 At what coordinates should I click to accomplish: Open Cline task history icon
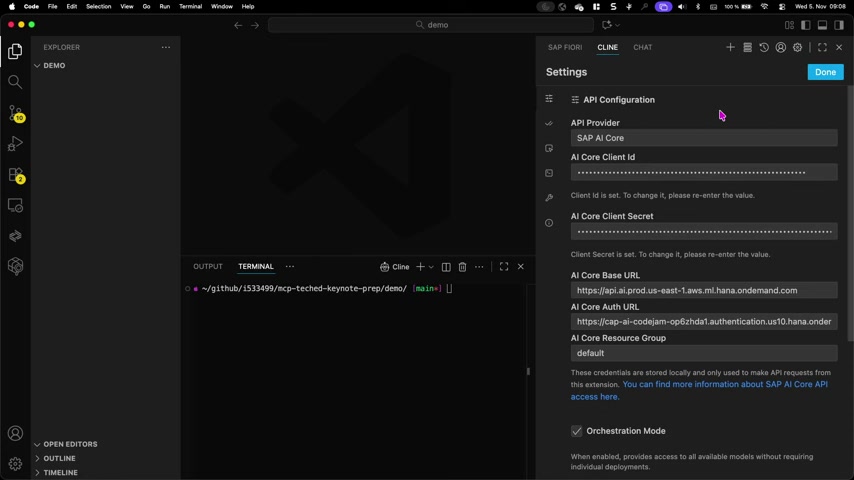point(764,47)
